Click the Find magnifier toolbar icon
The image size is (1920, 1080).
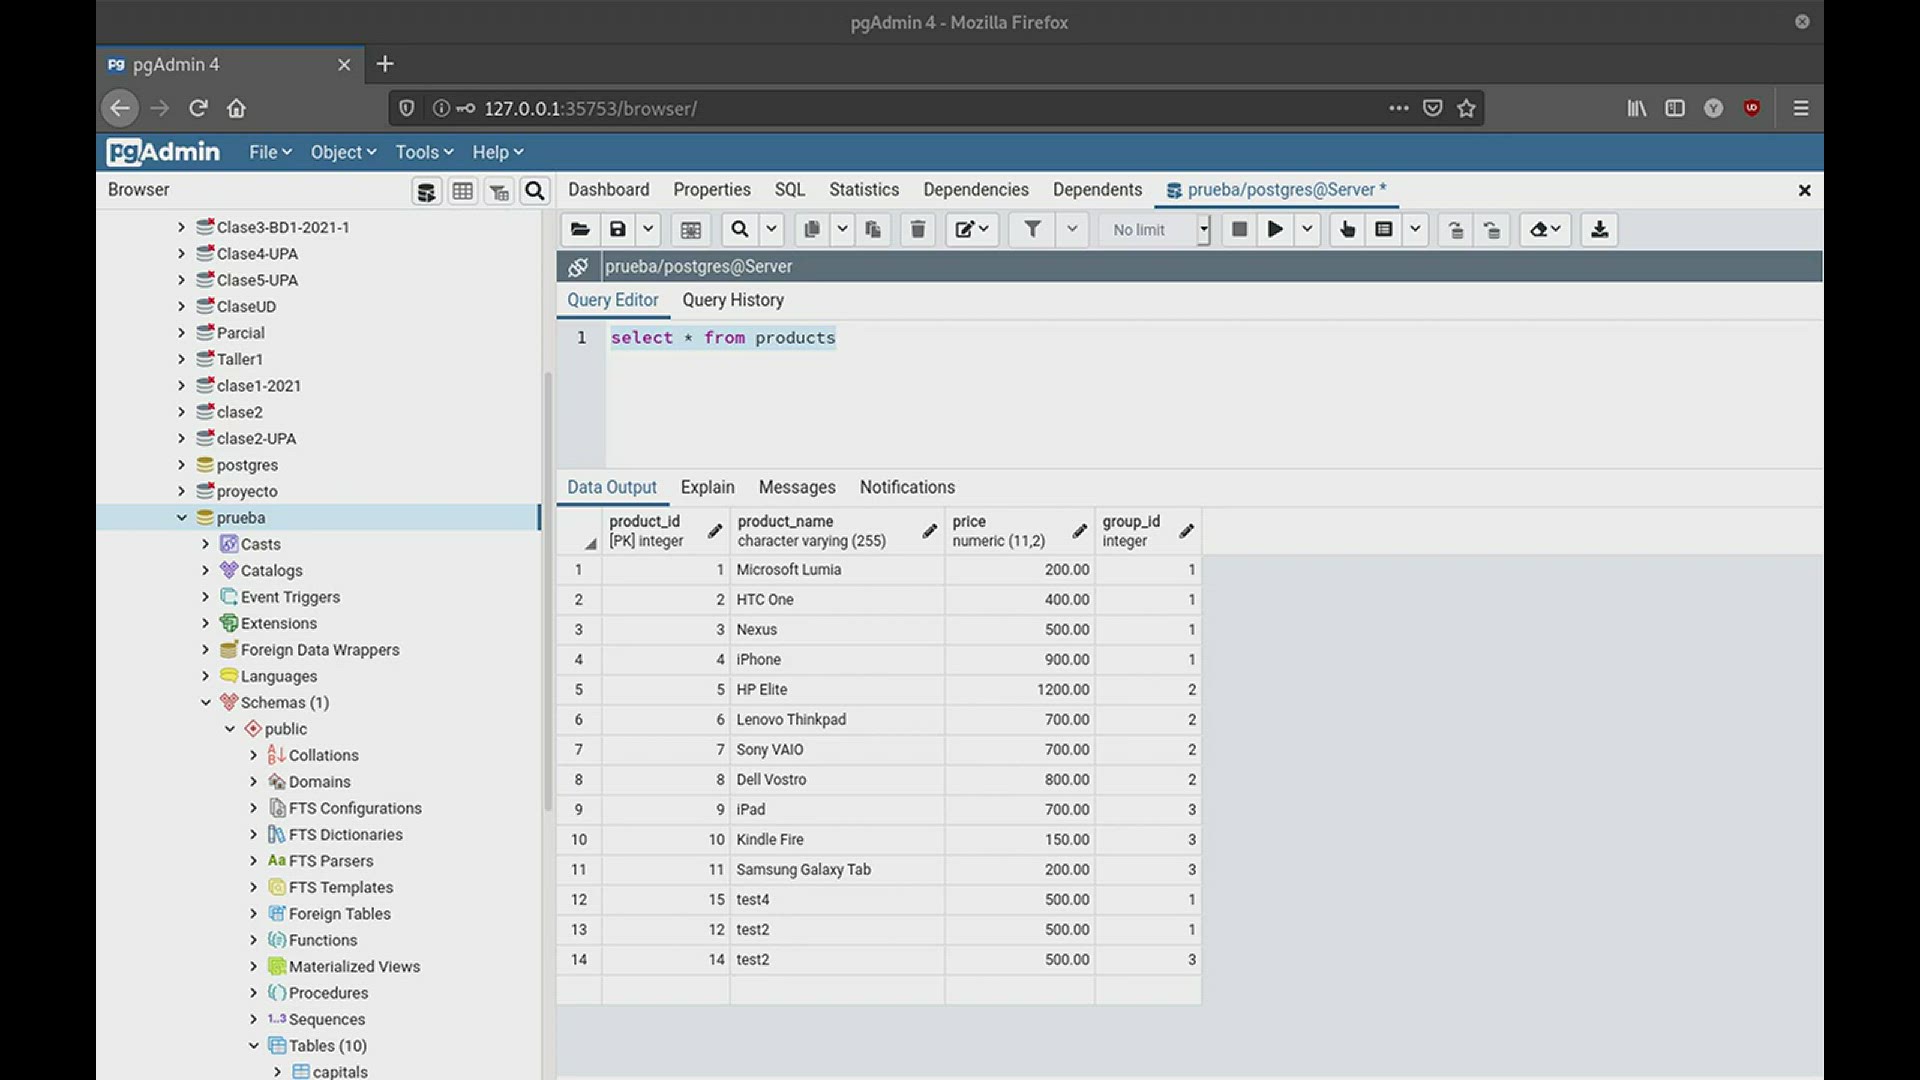[740, 230]
